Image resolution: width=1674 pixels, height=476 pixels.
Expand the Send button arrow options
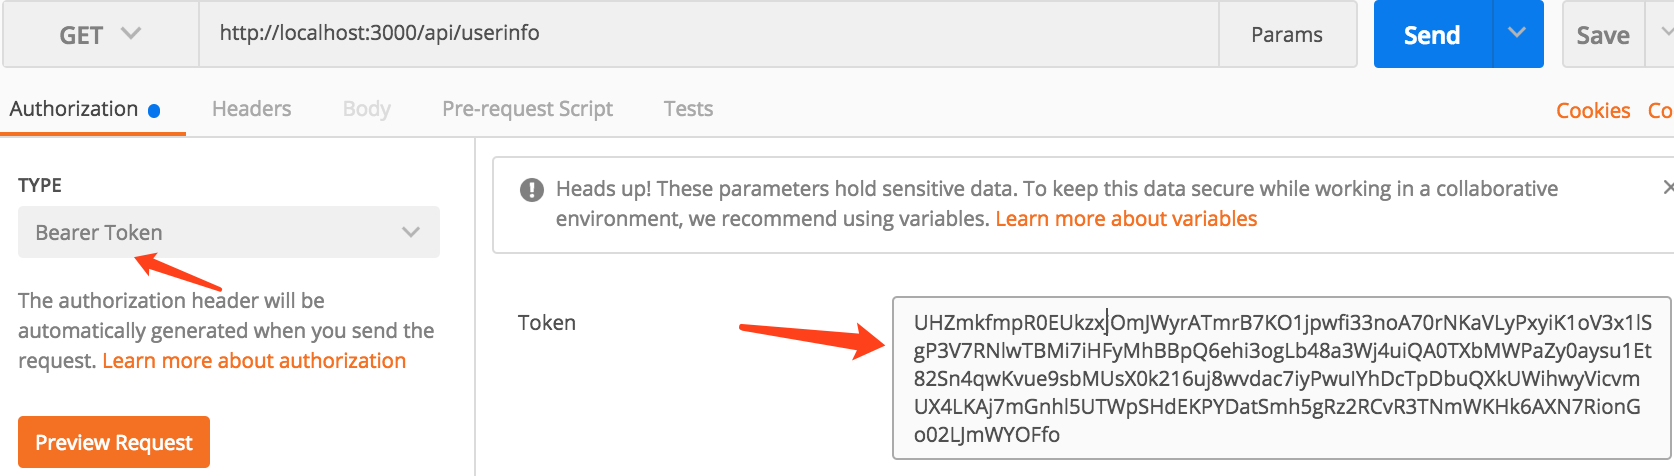point(1517,34)
